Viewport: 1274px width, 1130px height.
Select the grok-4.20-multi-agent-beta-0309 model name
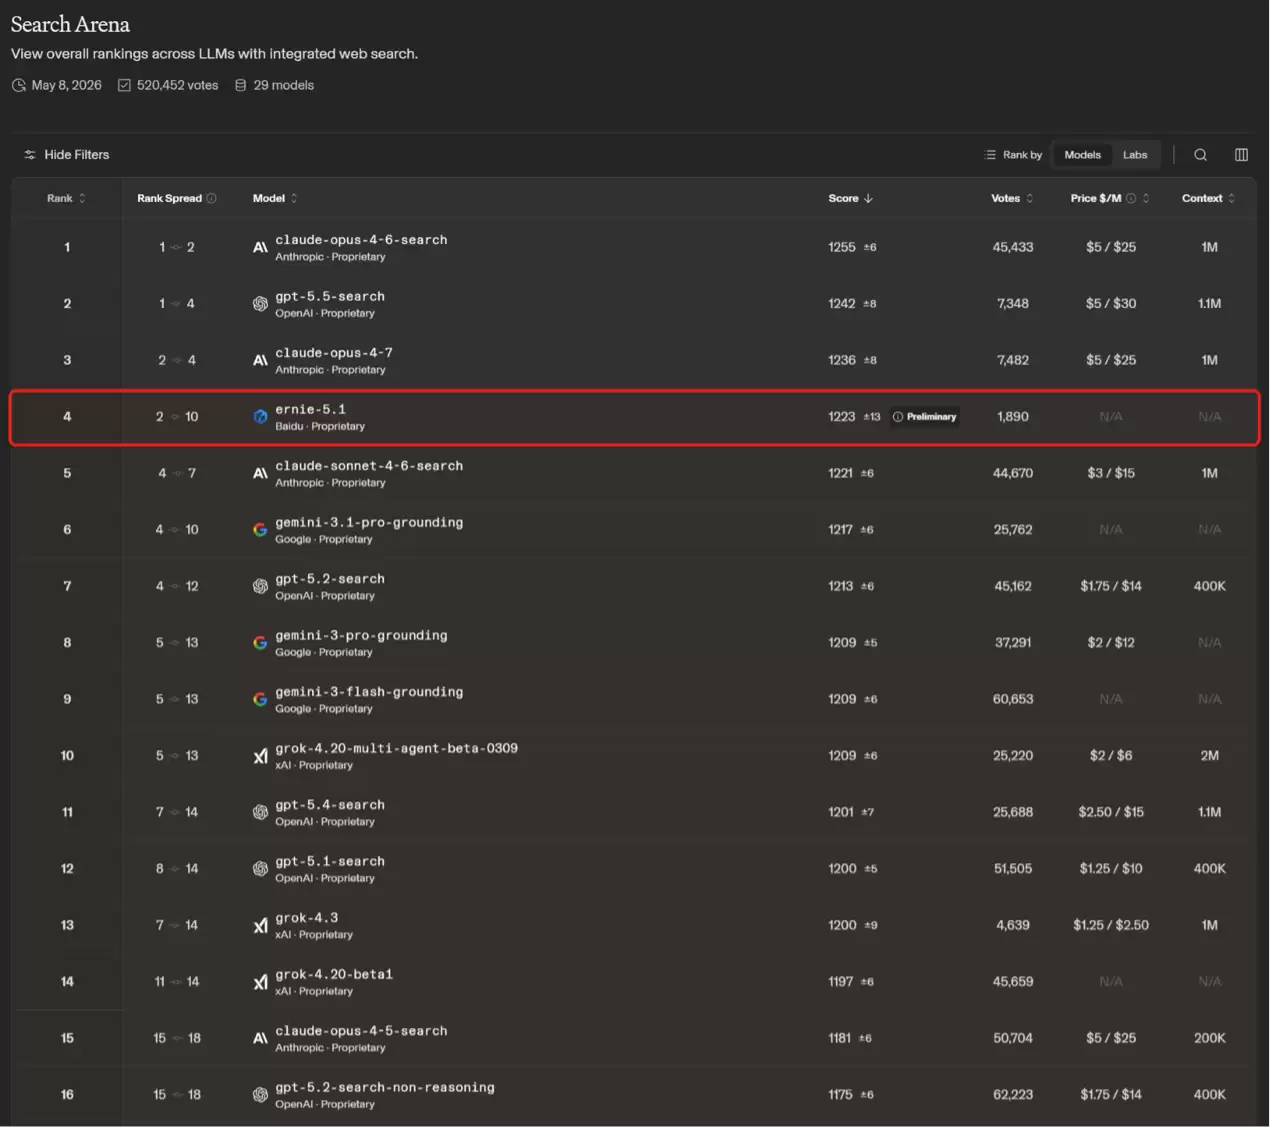point(397,750)
